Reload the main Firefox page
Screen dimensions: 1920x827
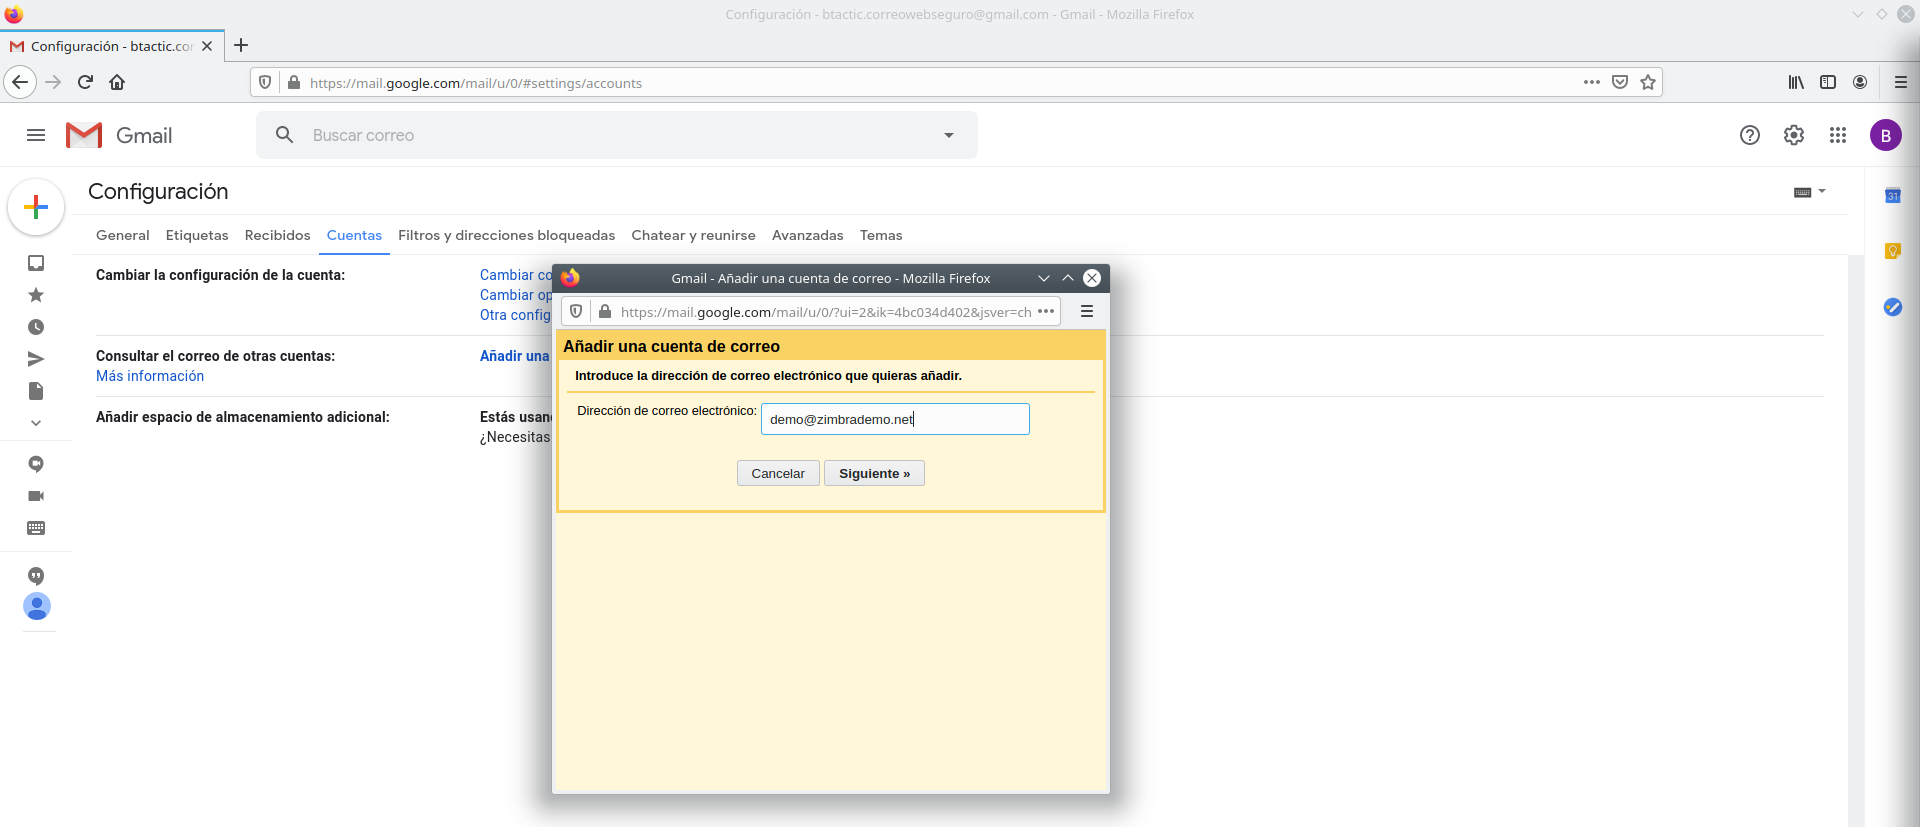tap(85, 82)
